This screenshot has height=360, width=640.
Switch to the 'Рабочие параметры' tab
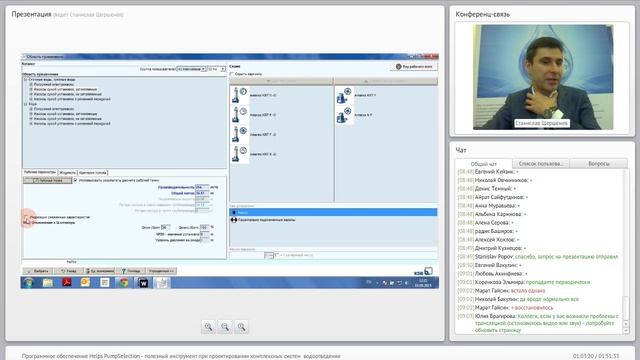[x=40, y=172]
